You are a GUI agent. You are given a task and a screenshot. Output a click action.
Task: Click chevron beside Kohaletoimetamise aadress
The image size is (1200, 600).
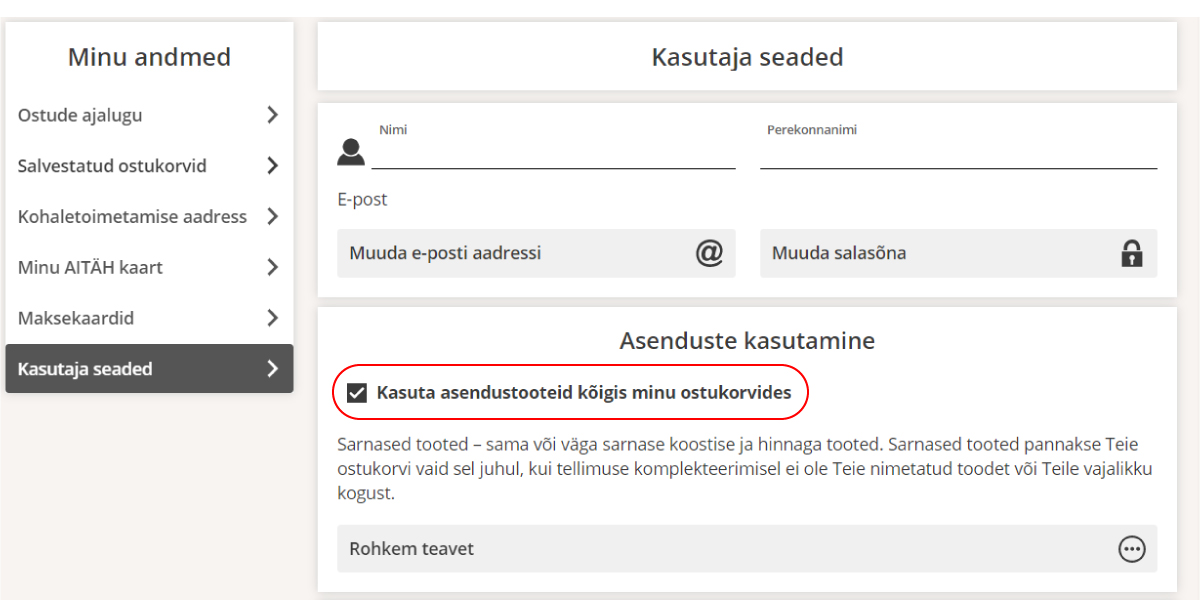272,217
